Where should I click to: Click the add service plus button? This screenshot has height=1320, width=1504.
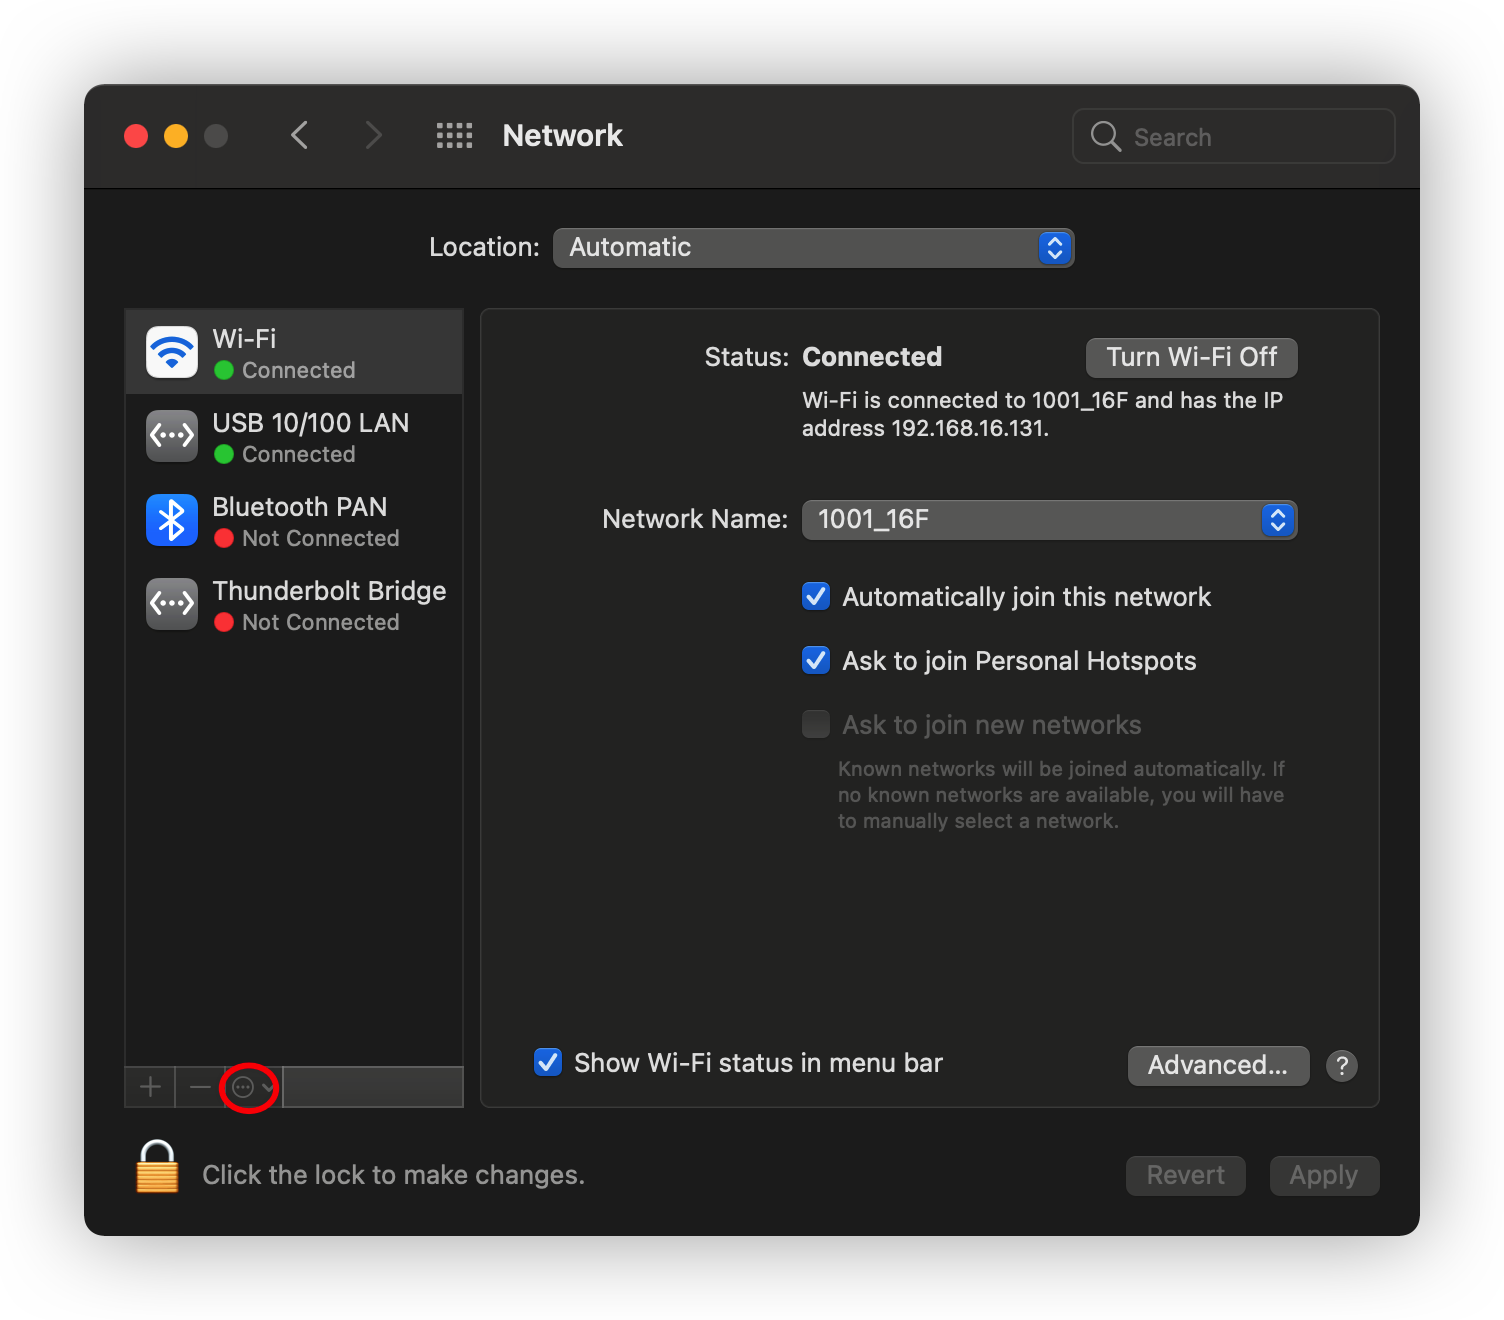(150, 1087)
